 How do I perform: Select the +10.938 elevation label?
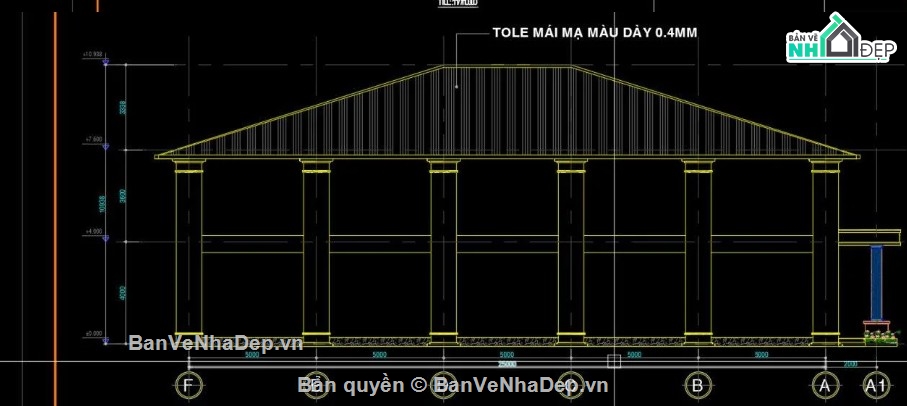93,54
